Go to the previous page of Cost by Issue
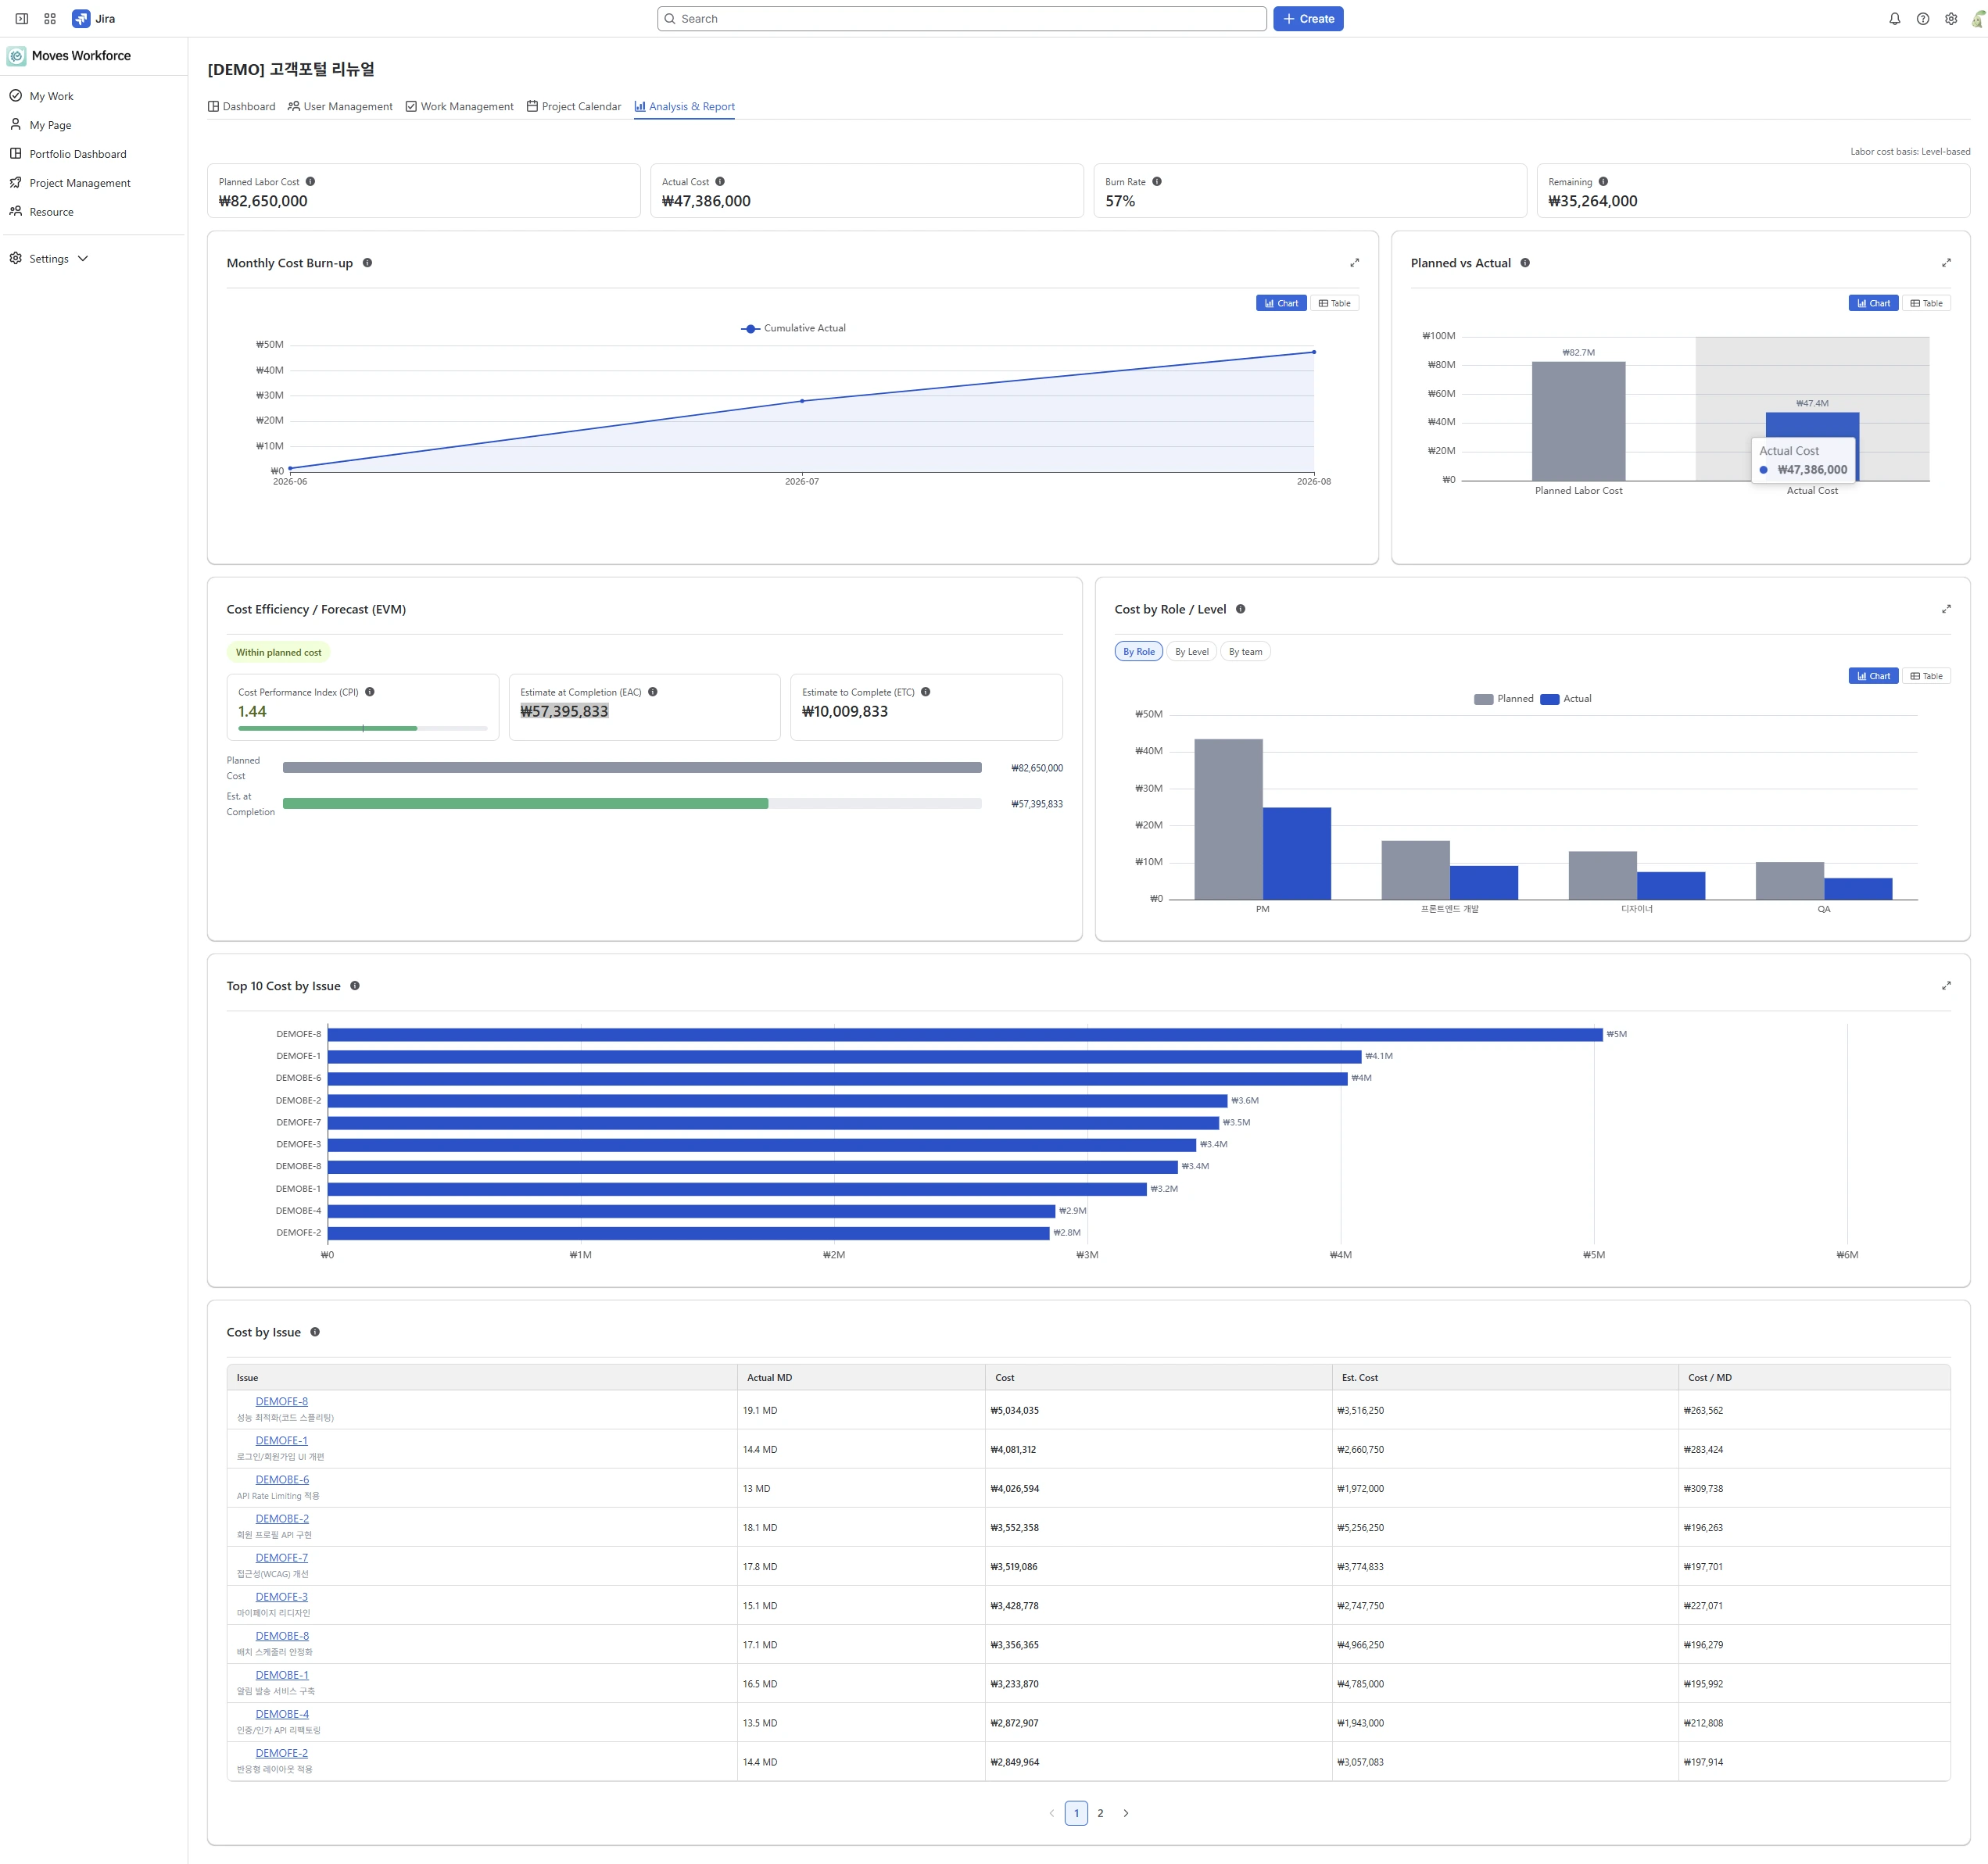The width and height of the screenshot is (1988, 1864). point(1051,1813)
